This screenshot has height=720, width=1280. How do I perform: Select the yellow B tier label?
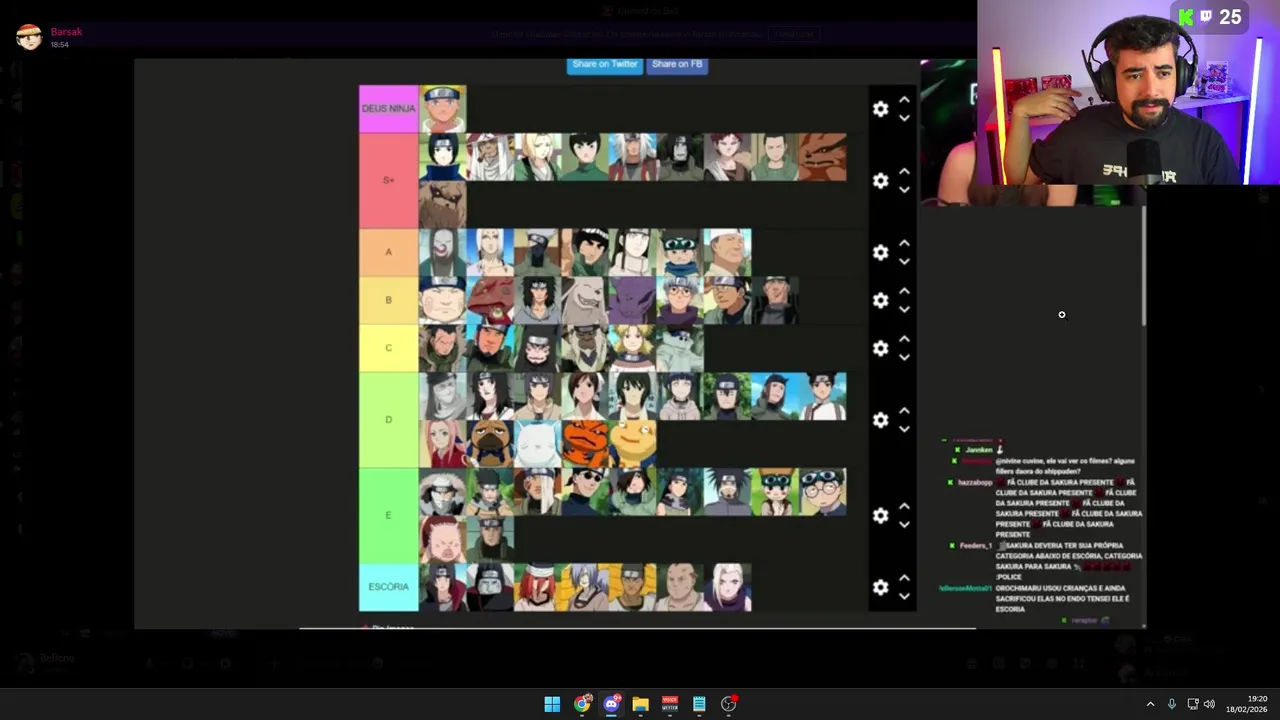click(x=389, y=300)
